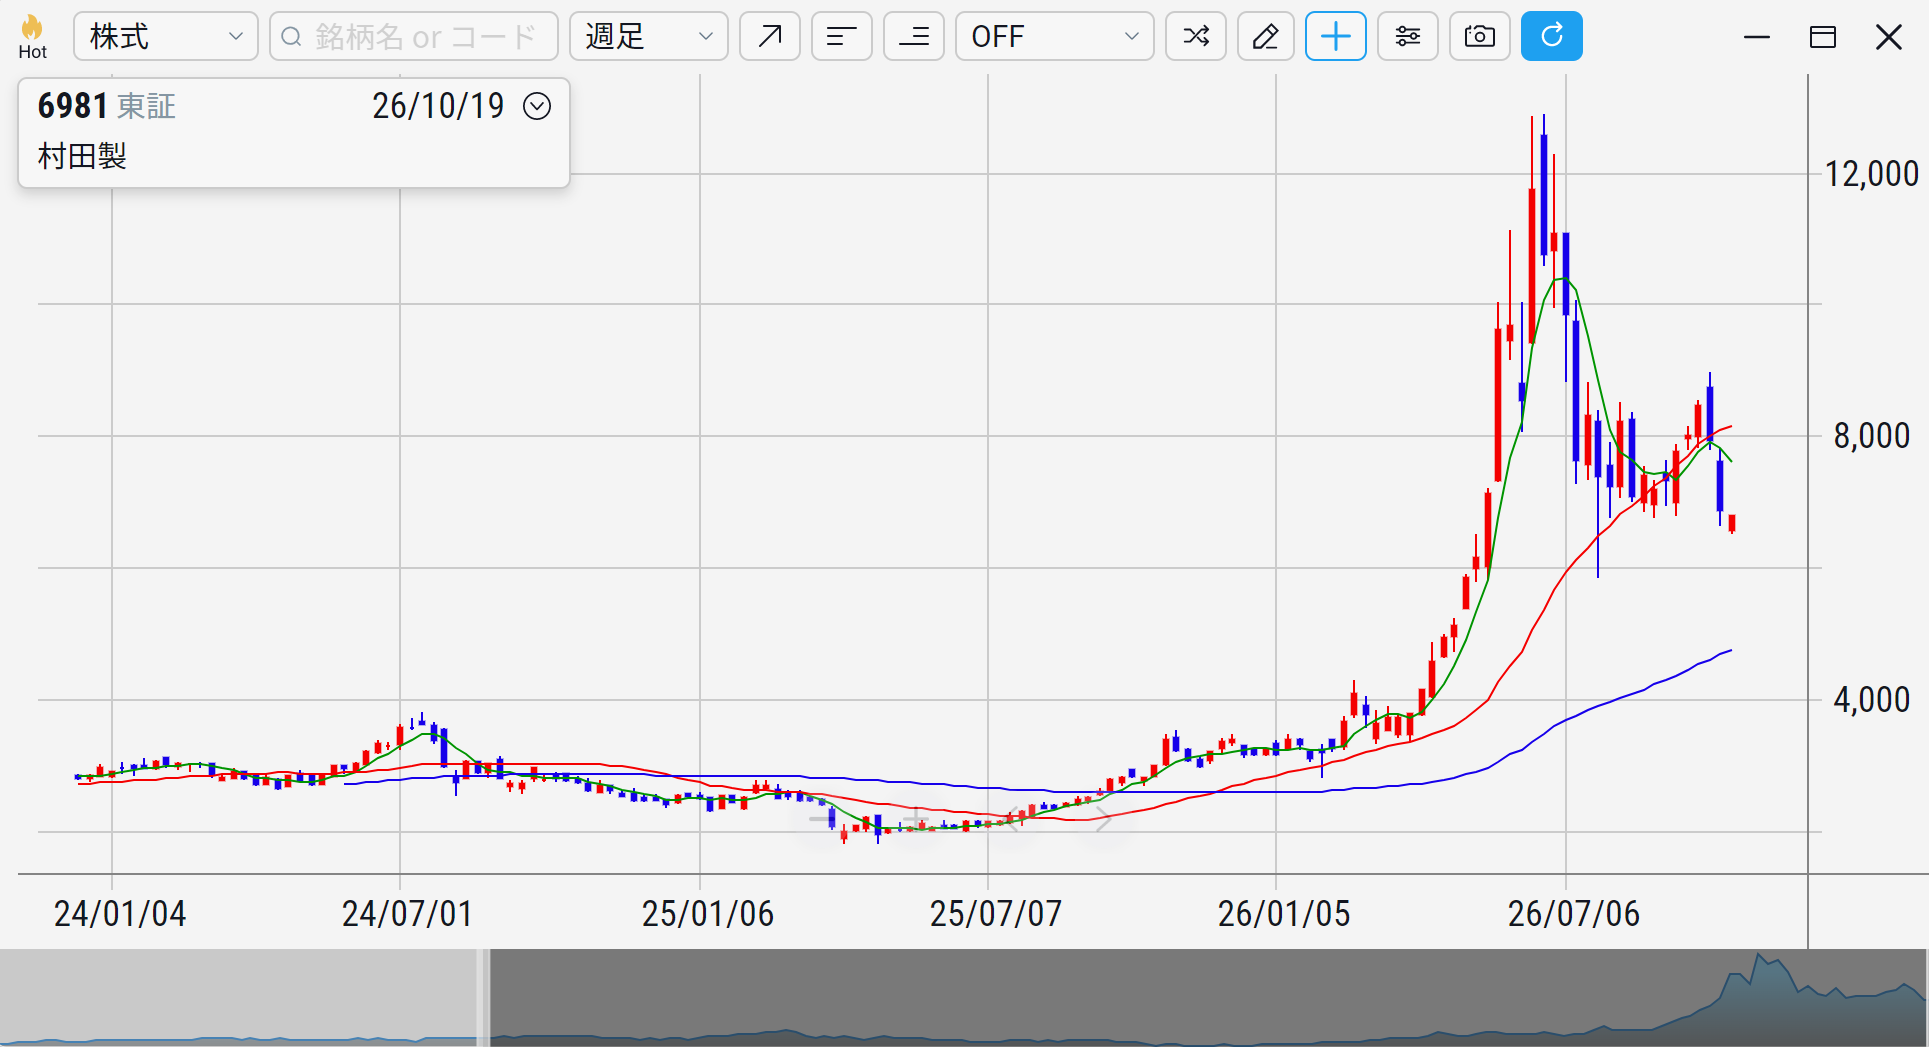Image resolution: width=1929 pixels, height=1047 pixels.
Task: Click the faint next chevron on chart
Action: 1103,821
